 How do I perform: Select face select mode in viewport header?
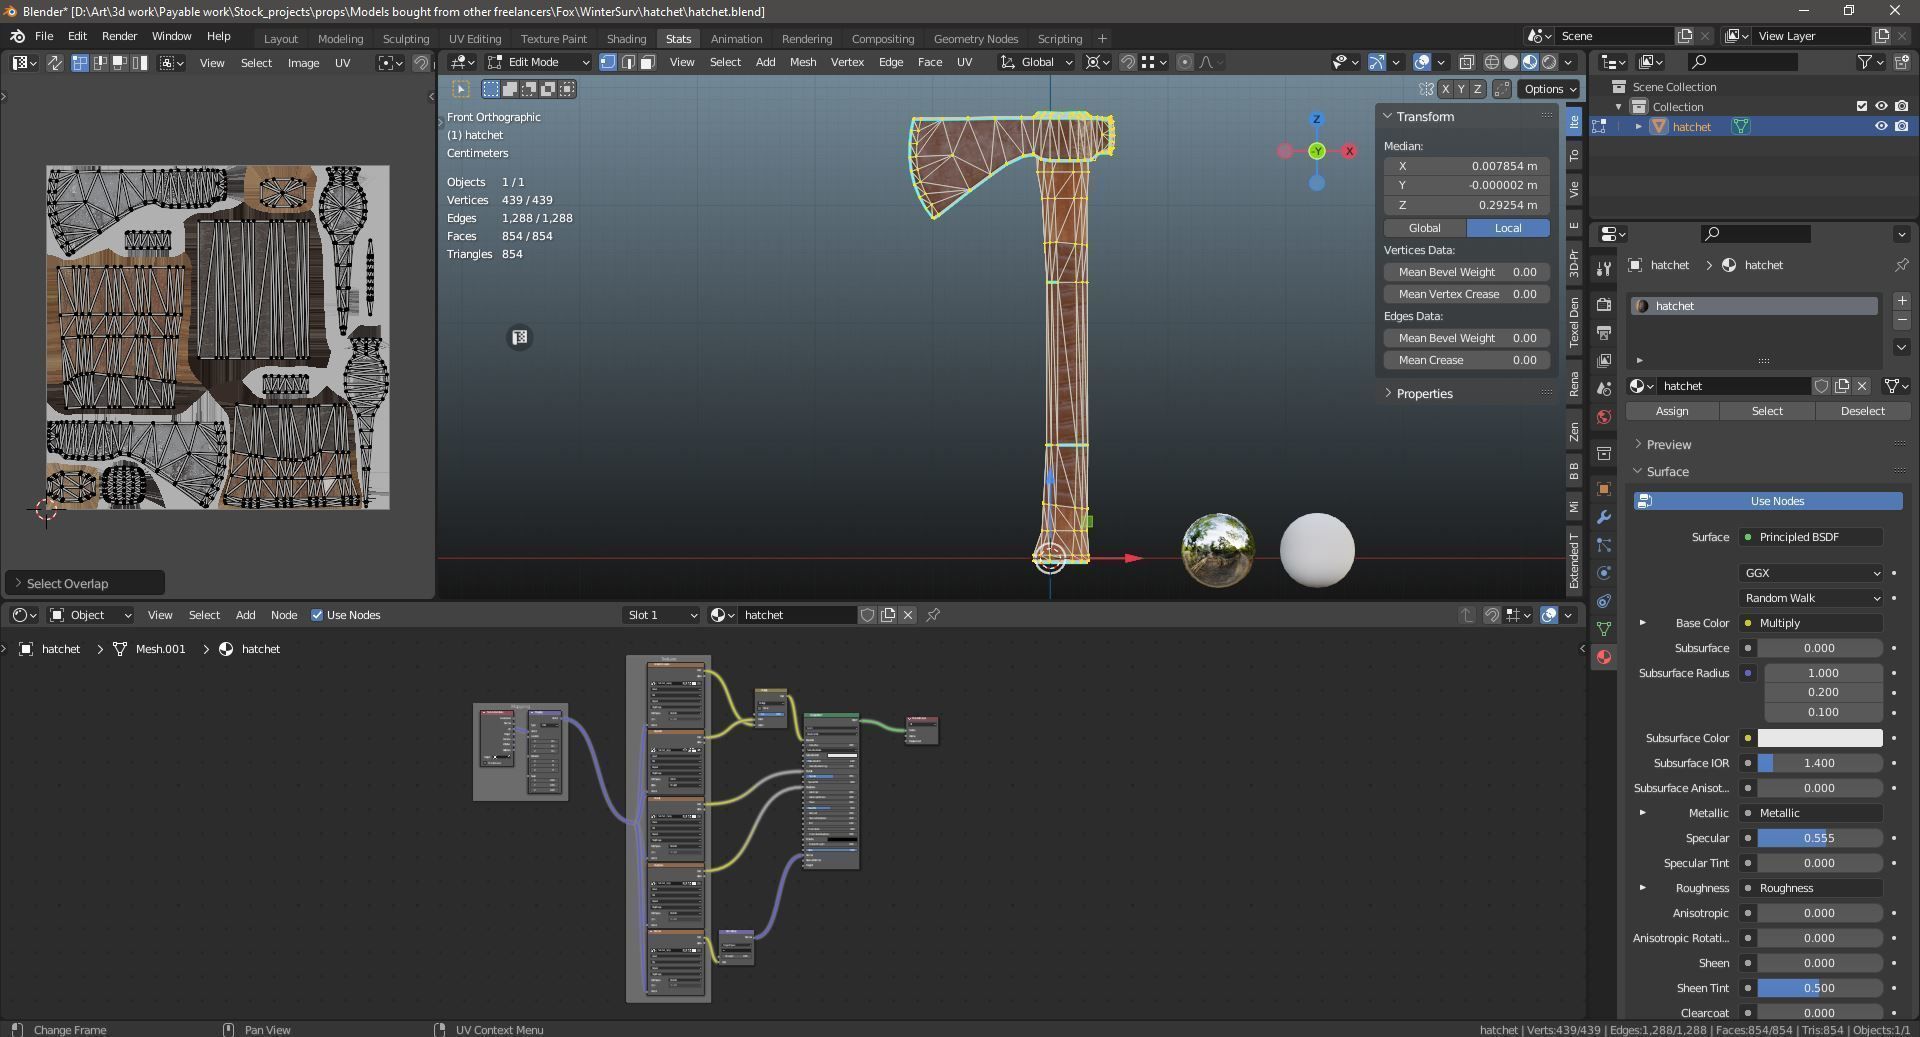647,62
